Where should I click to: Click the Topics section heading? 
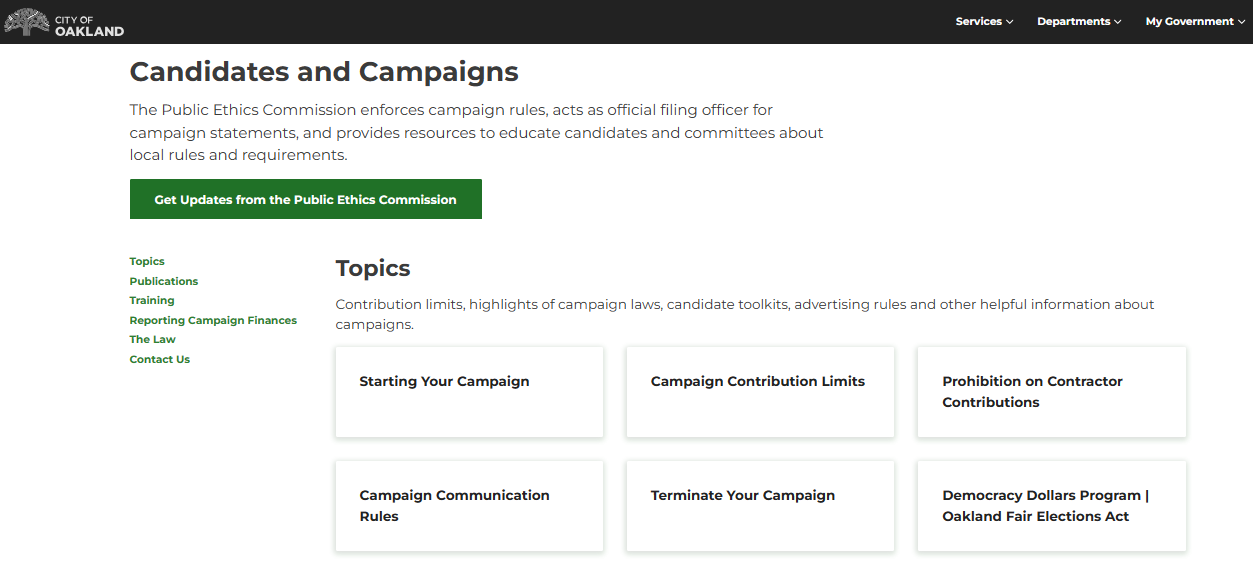pos(373,268)
